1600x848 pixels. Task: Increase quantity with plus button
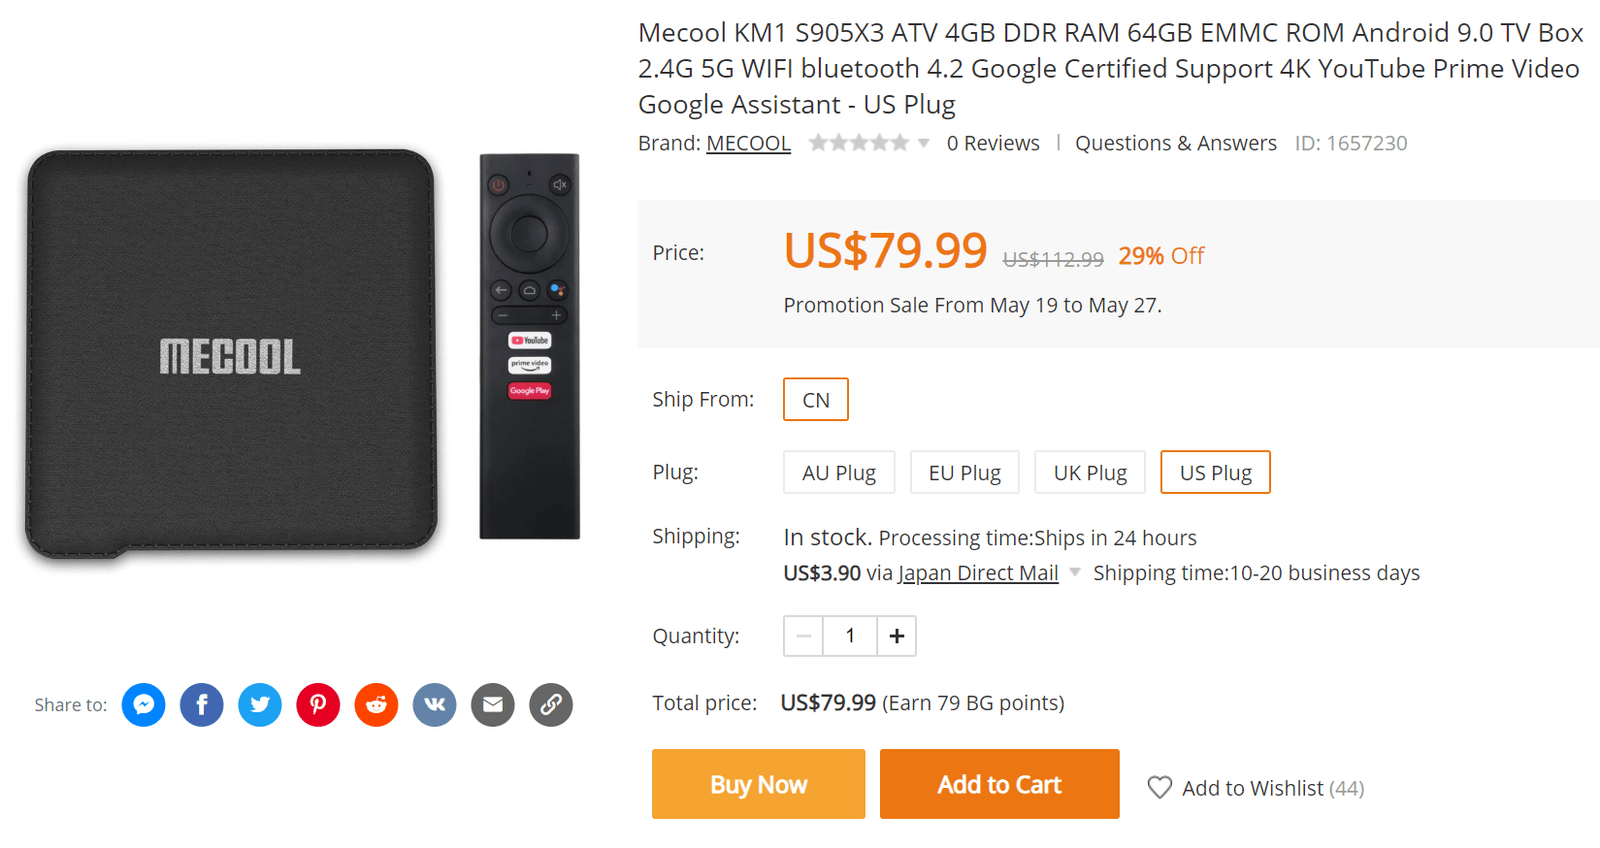[x=896, y=636]
